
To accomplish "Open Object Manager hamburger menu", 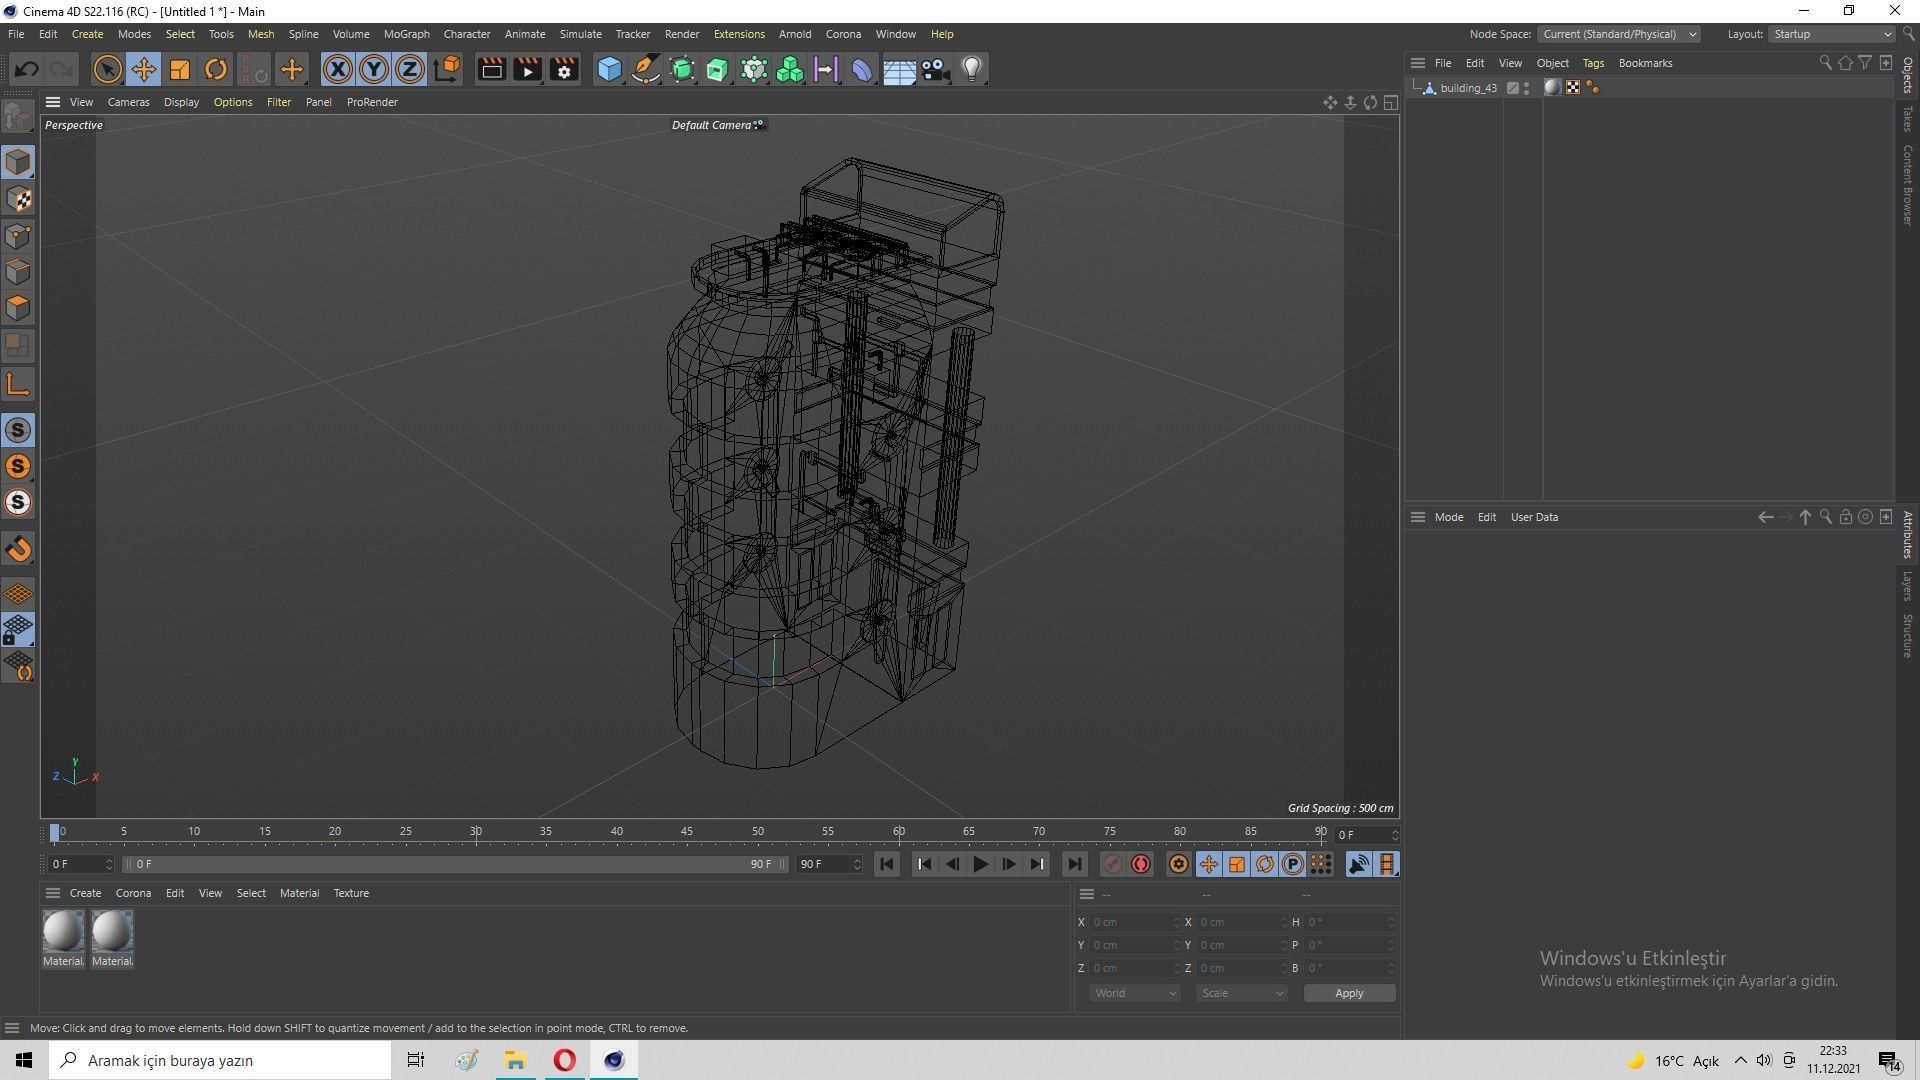I will click(x=1418, y=63).
